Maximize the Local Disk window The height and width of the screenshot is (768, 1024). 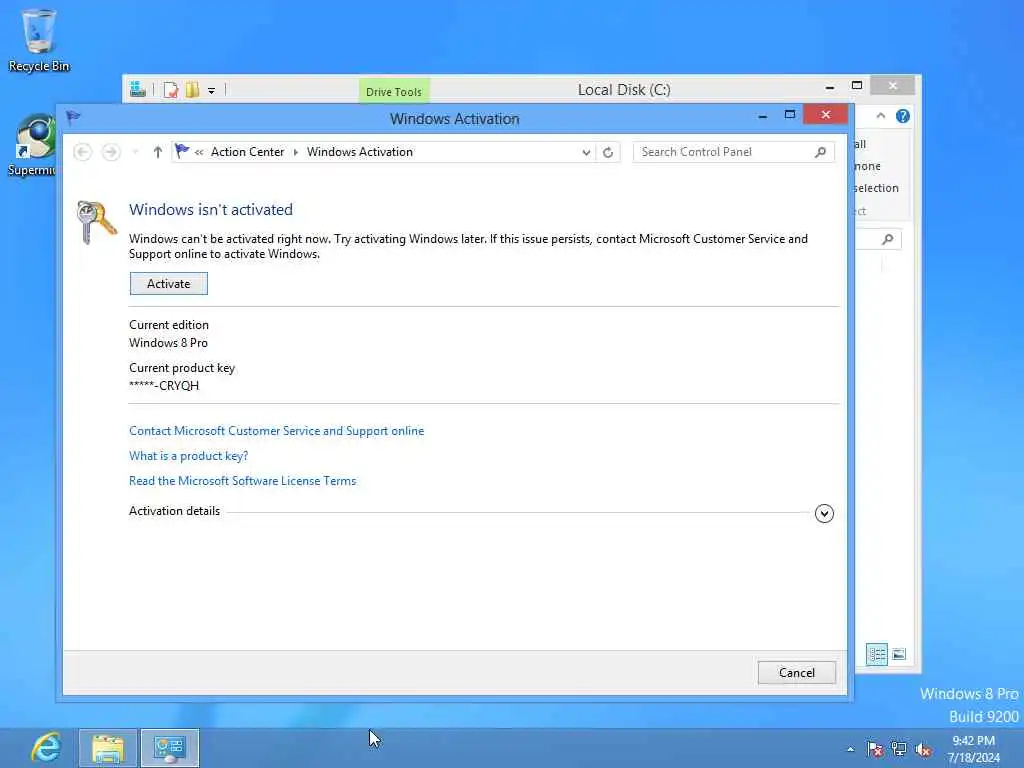[857, 86]
